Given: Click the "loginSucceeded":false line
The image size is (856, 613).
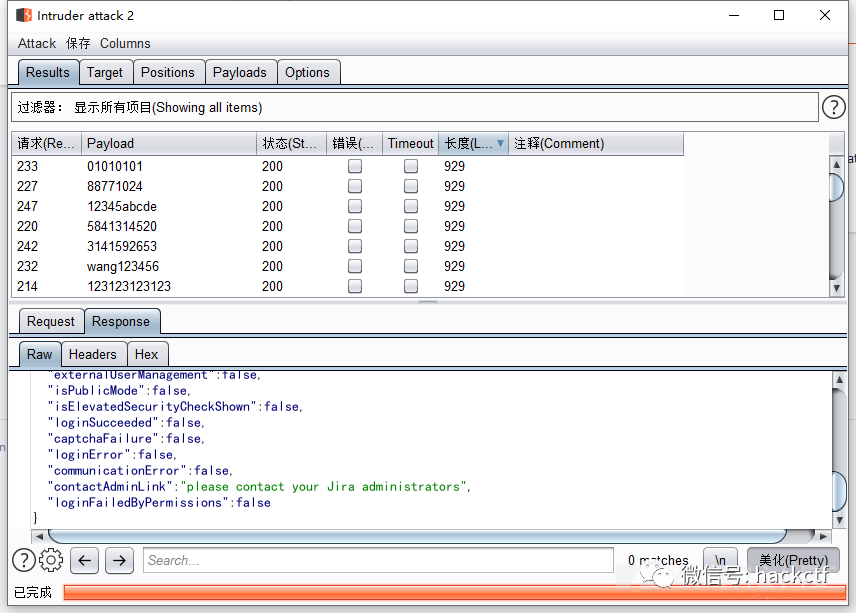Looking at the screenshot, I should [126, 422].
